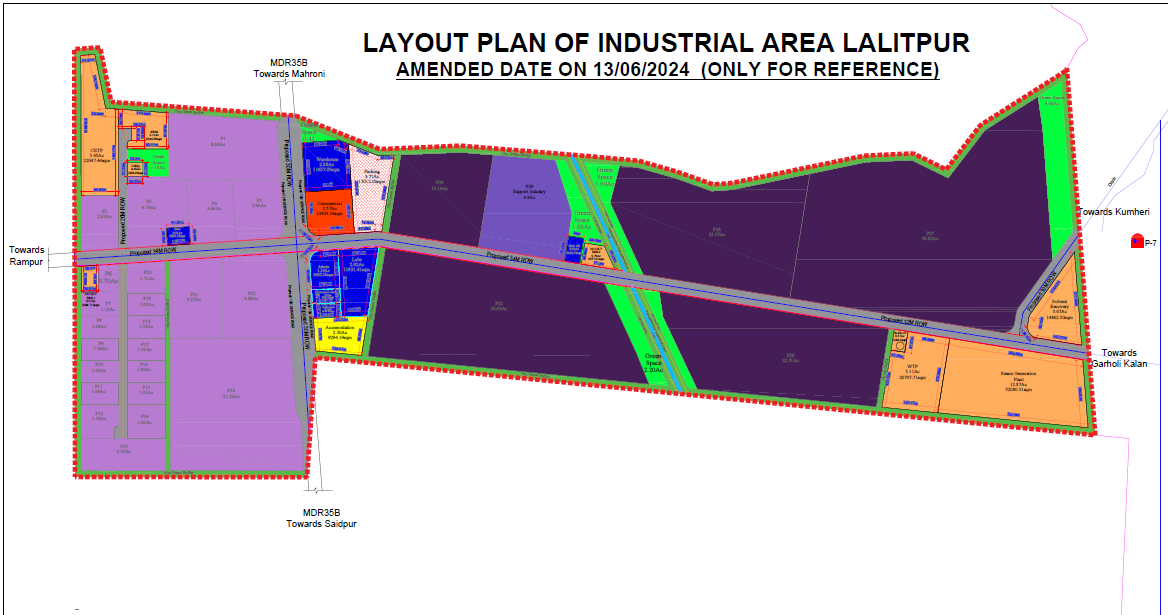Click the 'MDR35B Towards Saidpur' label
The width and height of the screenshot is (1168, 615).
[x=321, y=518]
